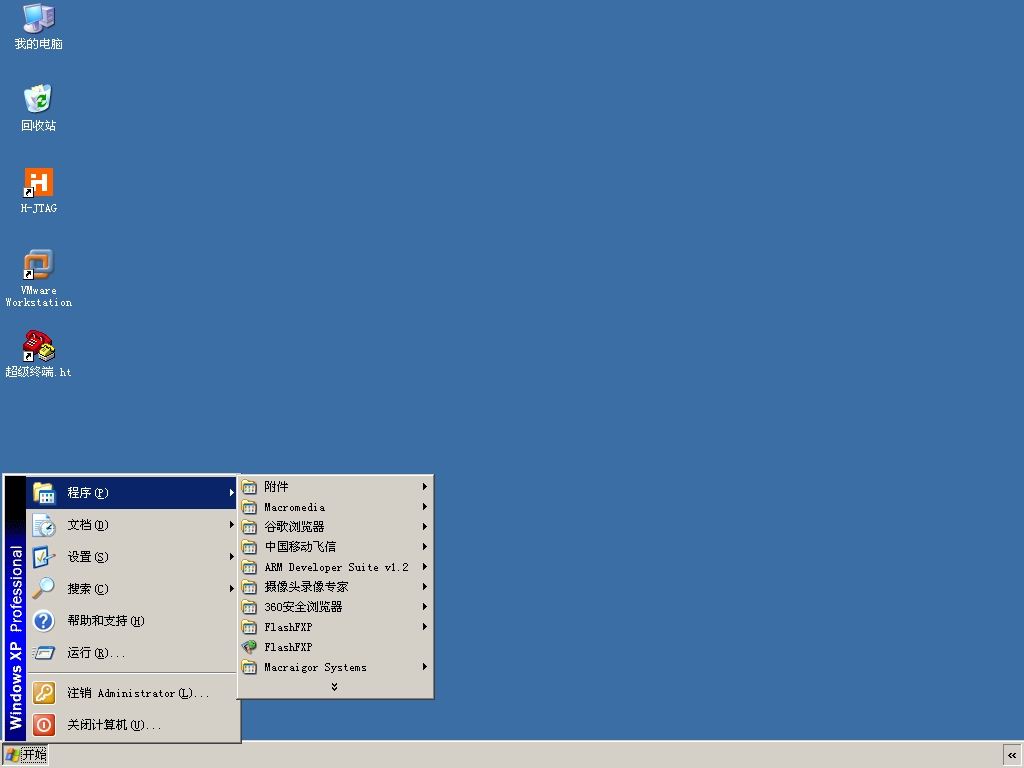Open 帮助和支持(H) from Start menu

132,620
